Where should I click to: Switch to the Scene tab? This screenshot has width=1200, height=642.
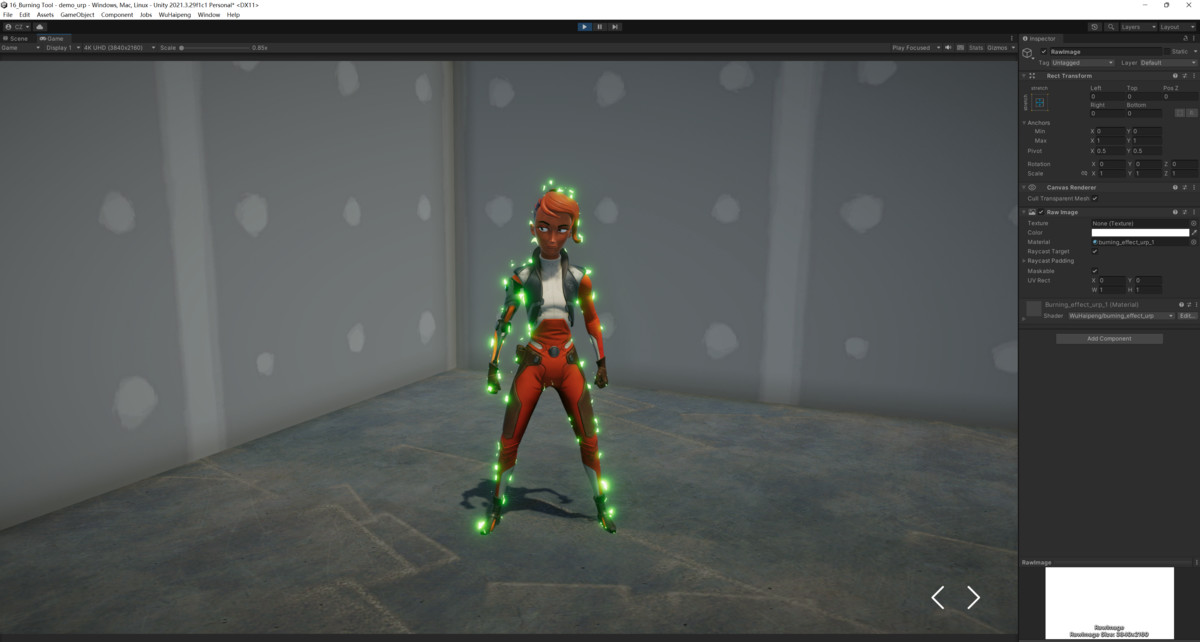point(18,38)
